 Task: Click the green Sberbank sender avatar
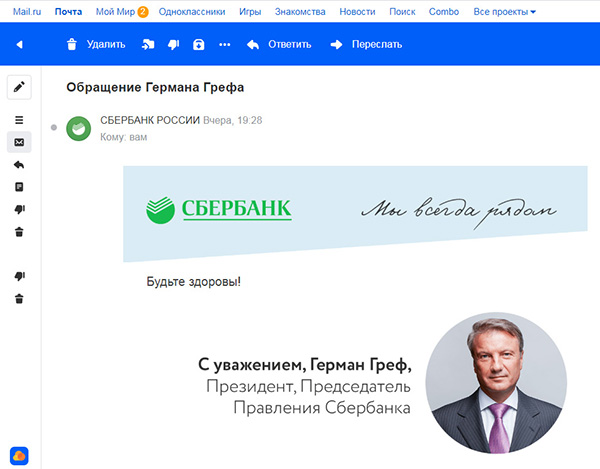click(78, 129)
